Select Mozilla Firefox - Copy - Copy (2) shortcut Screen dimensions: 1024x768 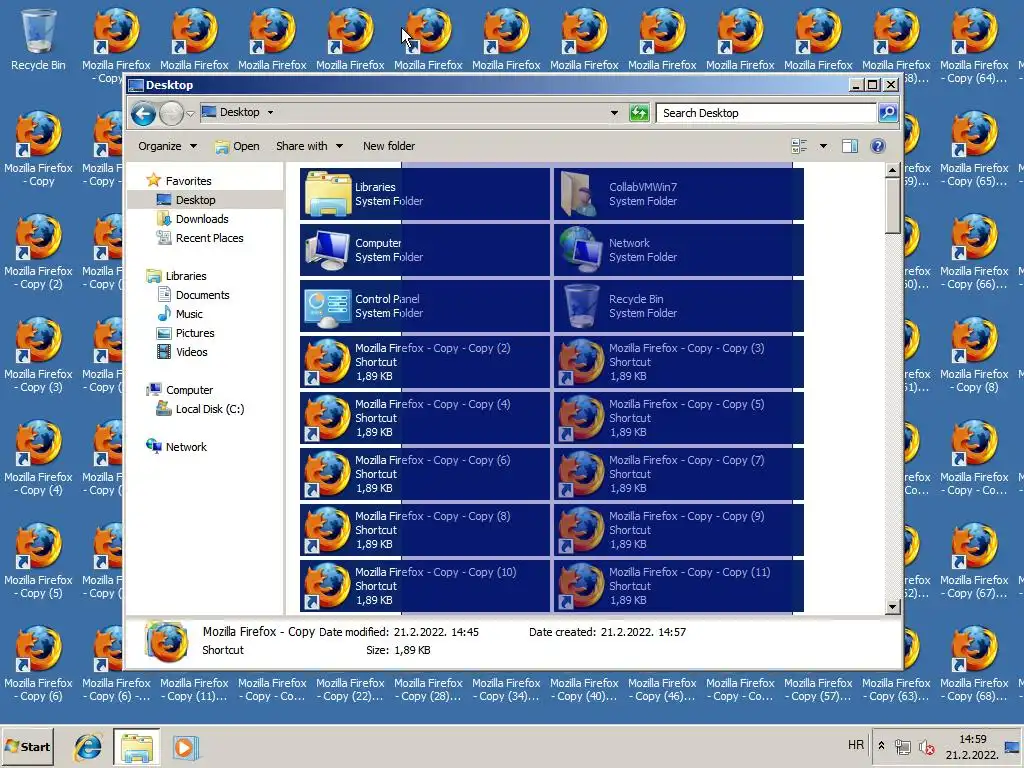click(425, 362)
